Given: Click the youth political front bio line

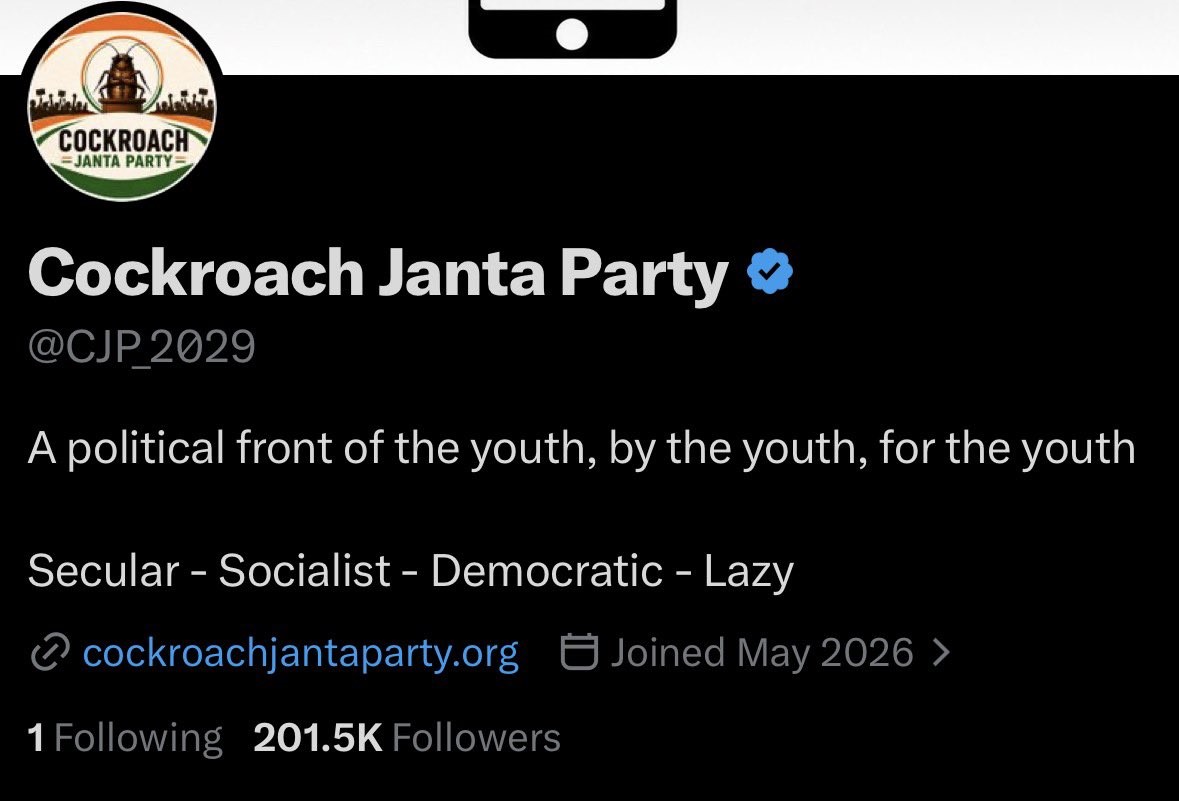Looking at the screenshot, I should (581, 449).
